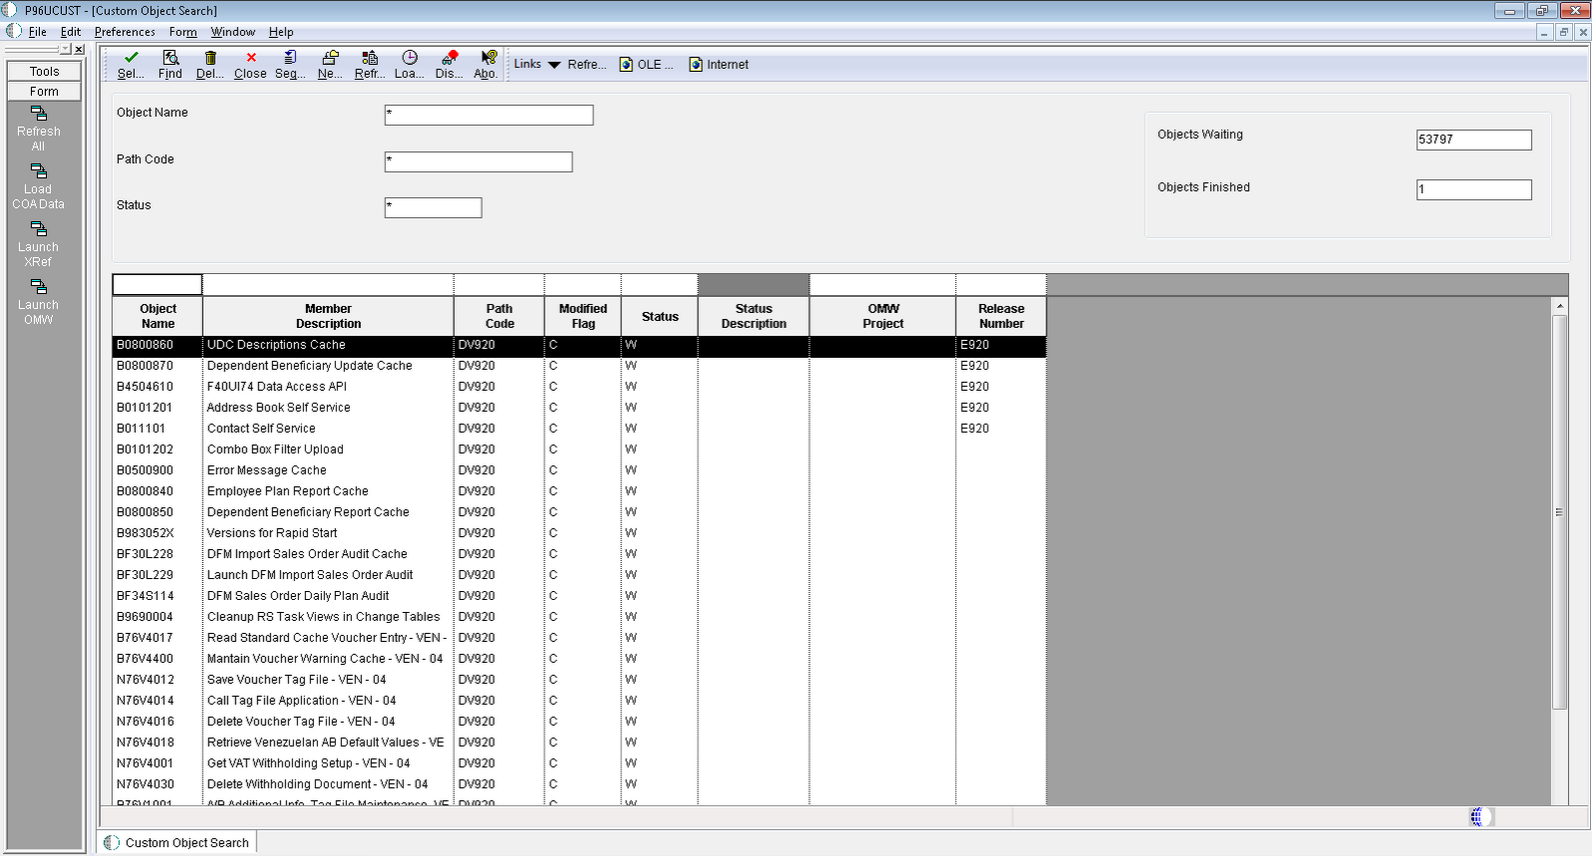Click Load COA Data in side panel
Screen dimensions: 1592x856
click(38, 186)
